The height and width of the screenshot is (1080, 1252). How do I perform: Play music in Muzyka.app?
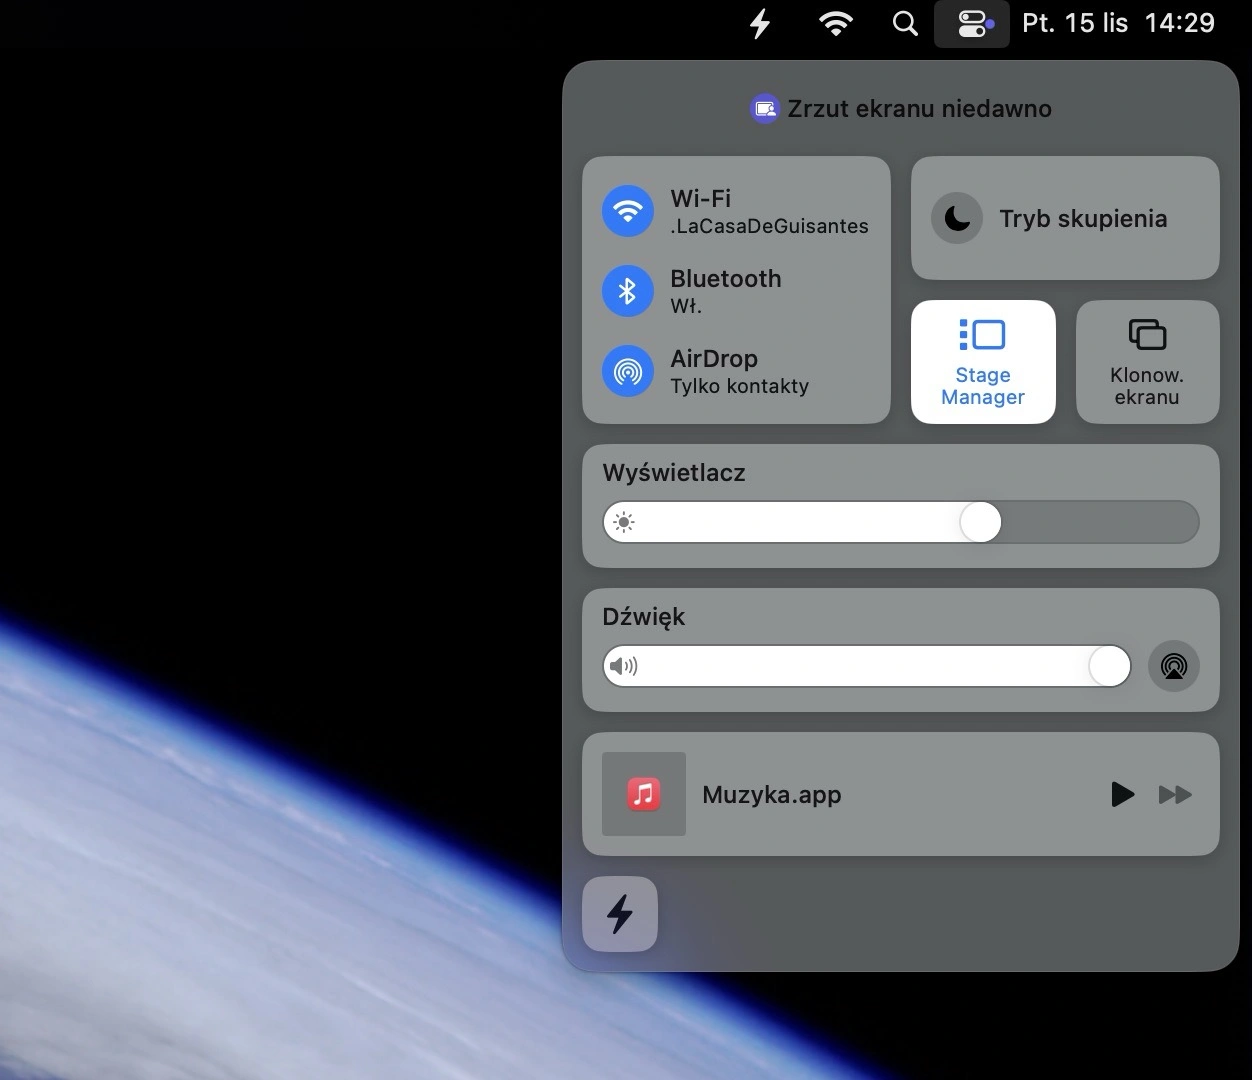pos(1123,794)
